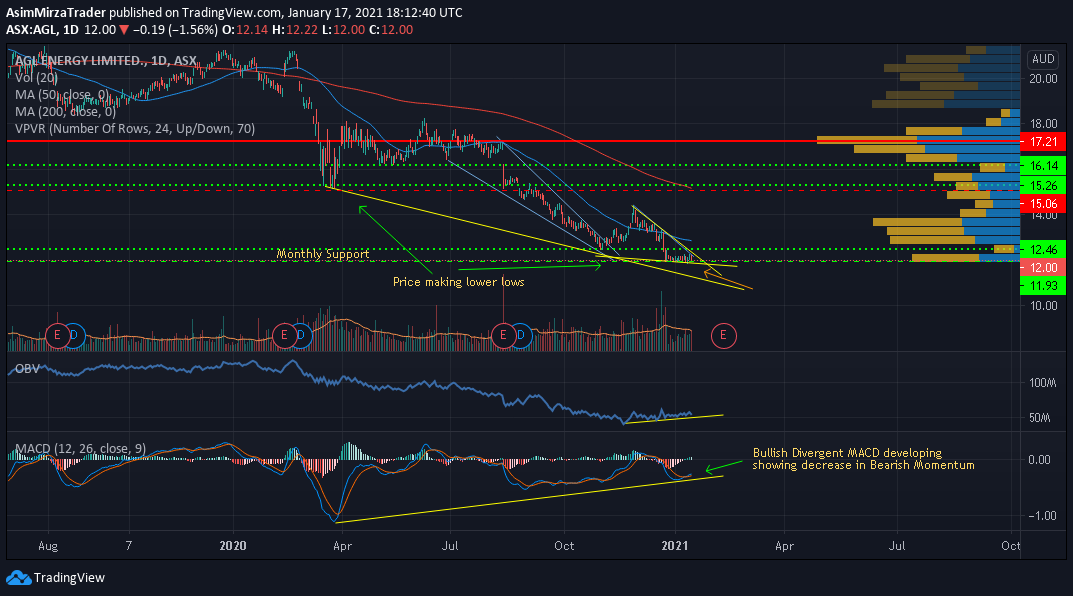Select the dividend D marker after Jul 2020
The width and height of the screenshot is (1073, 596).
[521, 335]
